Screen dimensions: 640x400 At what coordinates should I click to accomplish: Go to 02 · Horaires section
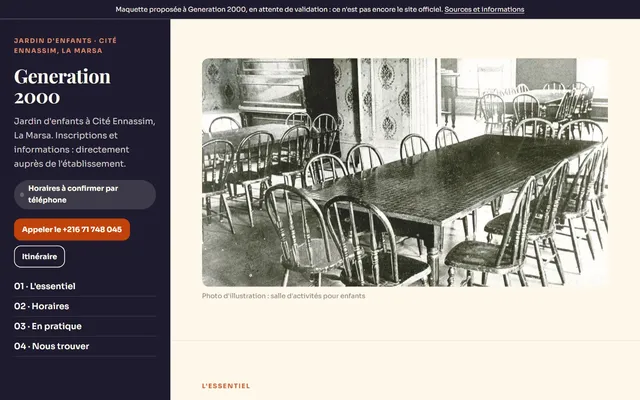pyautogui.click(x=85, y=306)
